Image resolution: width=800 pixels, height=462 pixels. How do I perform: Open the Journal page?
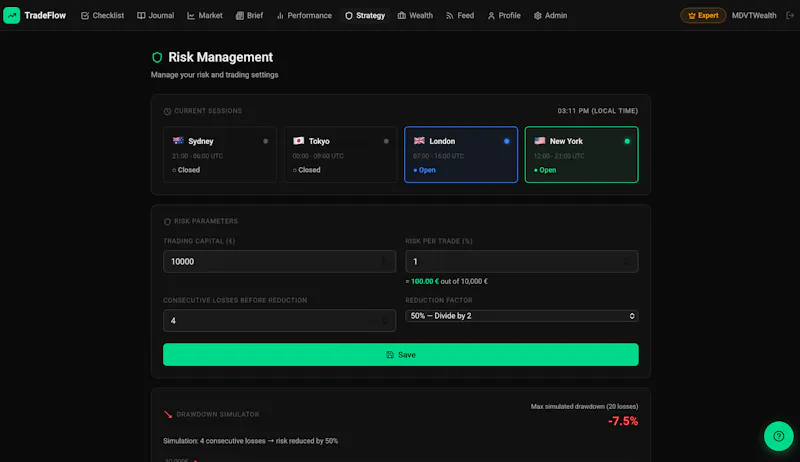pyautogui.click(x=156, y=15)
